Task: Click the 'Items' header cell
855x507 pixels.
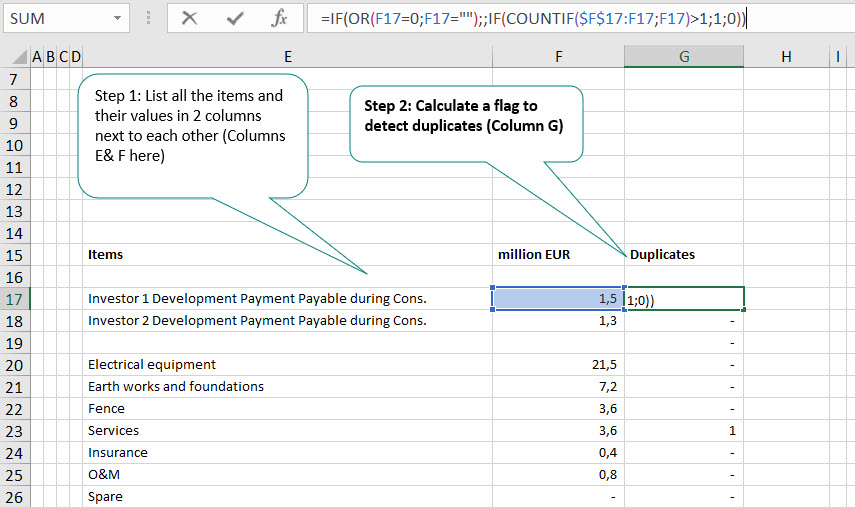Action: pos(287,255)
